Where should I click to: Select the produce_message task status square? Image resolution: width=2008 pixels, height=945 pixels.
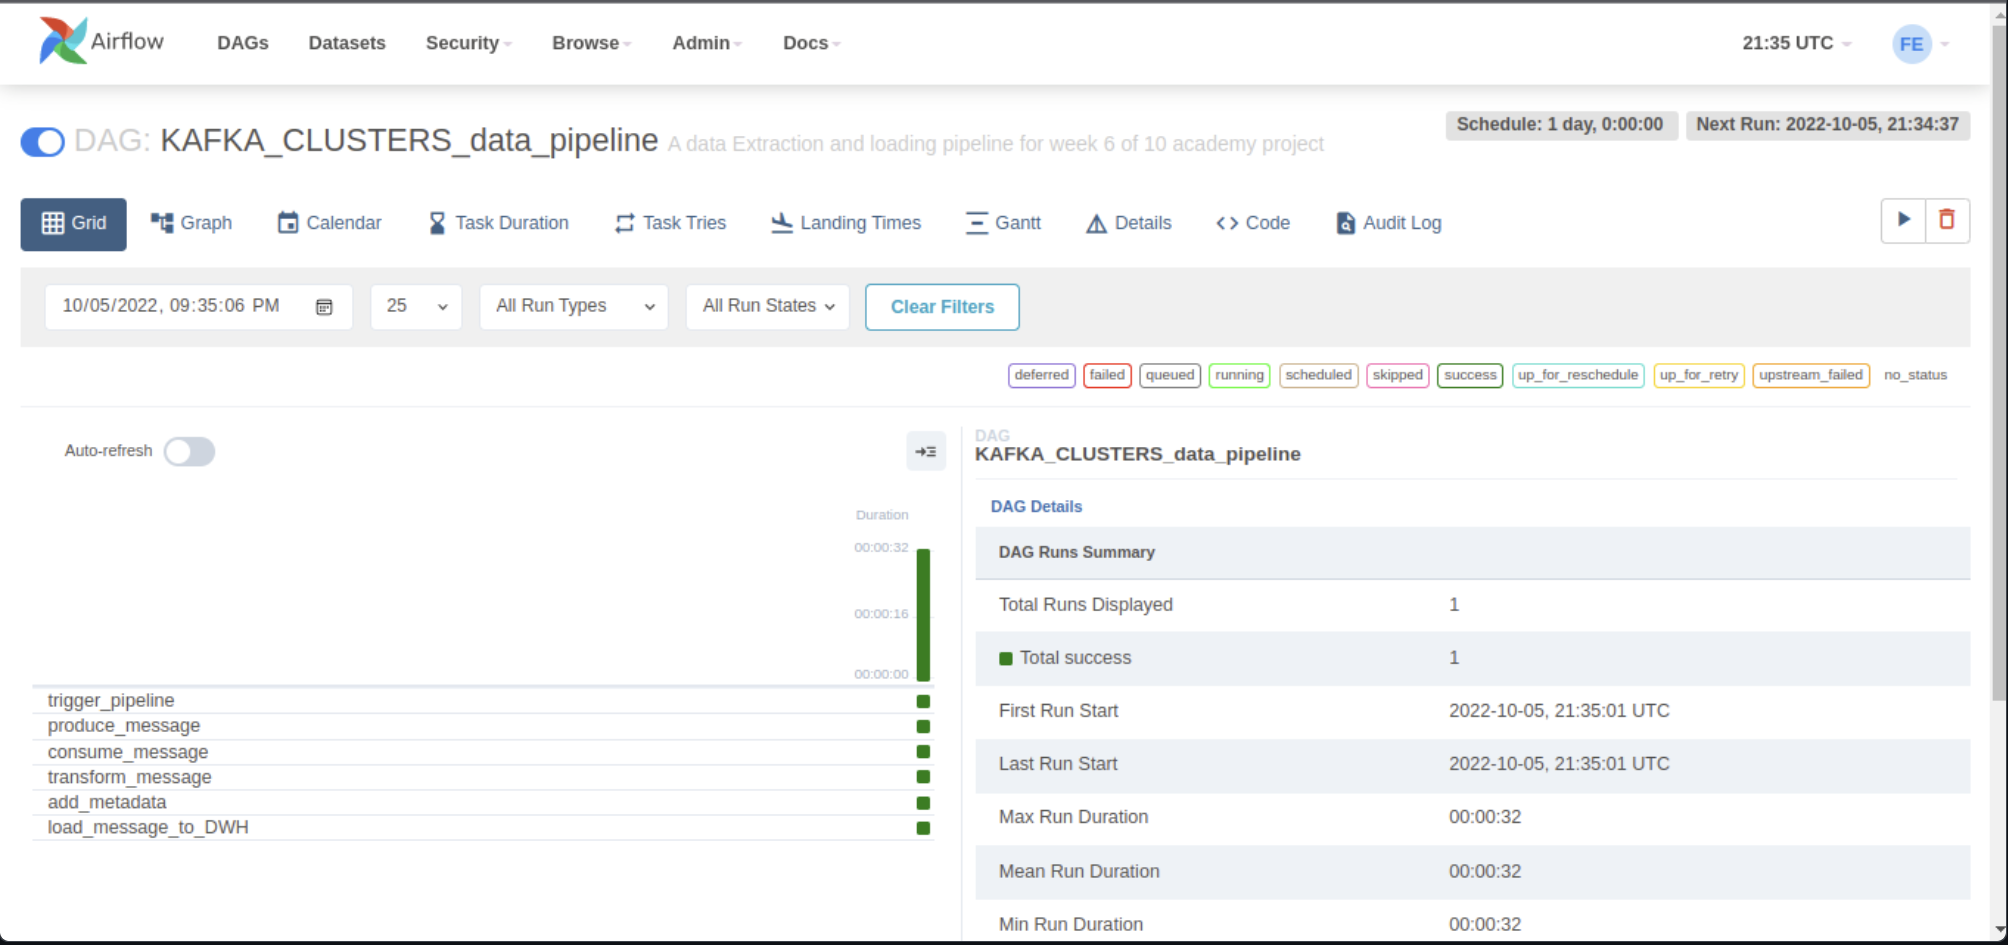923,726
